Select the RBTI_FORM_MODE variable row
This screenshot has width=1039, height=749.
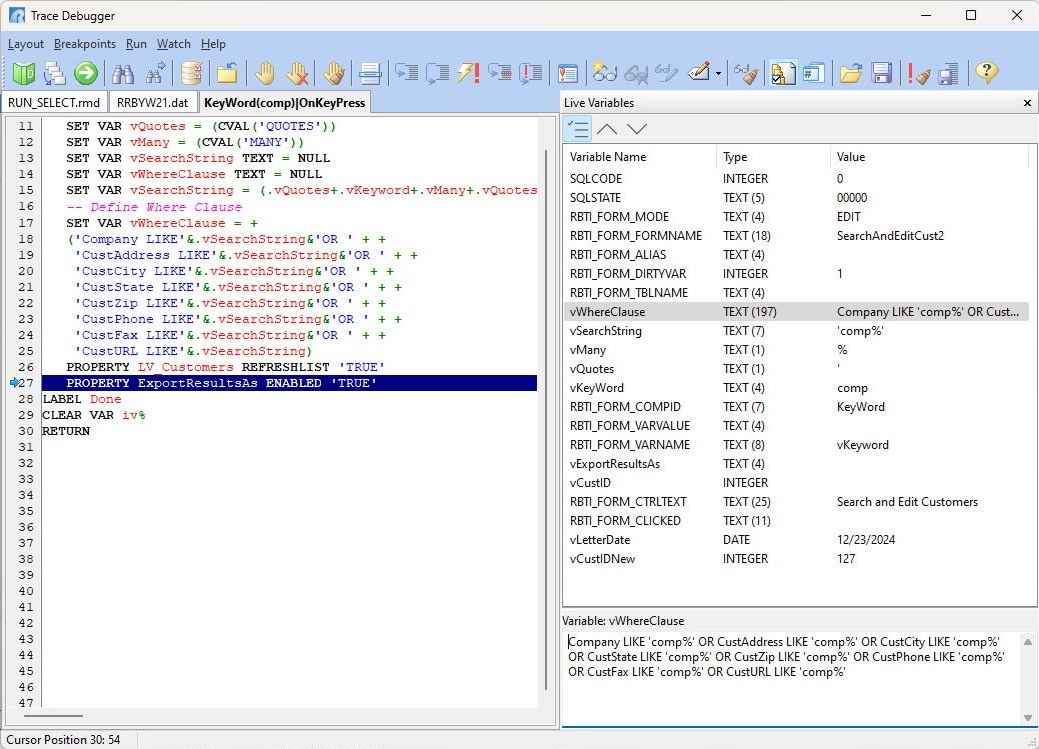coord(798,217)
